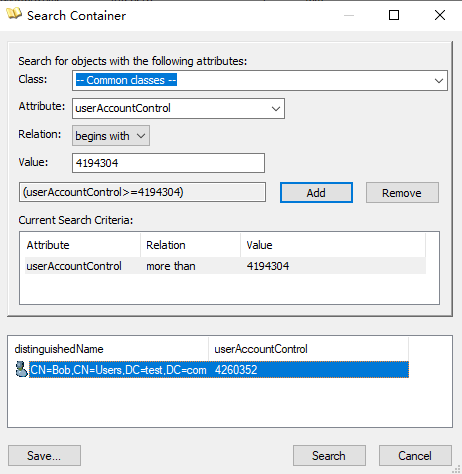Add the criterion with Add button
Image resolution: width=462 pixels, height=474 pixels.
[x=316, y=193]
